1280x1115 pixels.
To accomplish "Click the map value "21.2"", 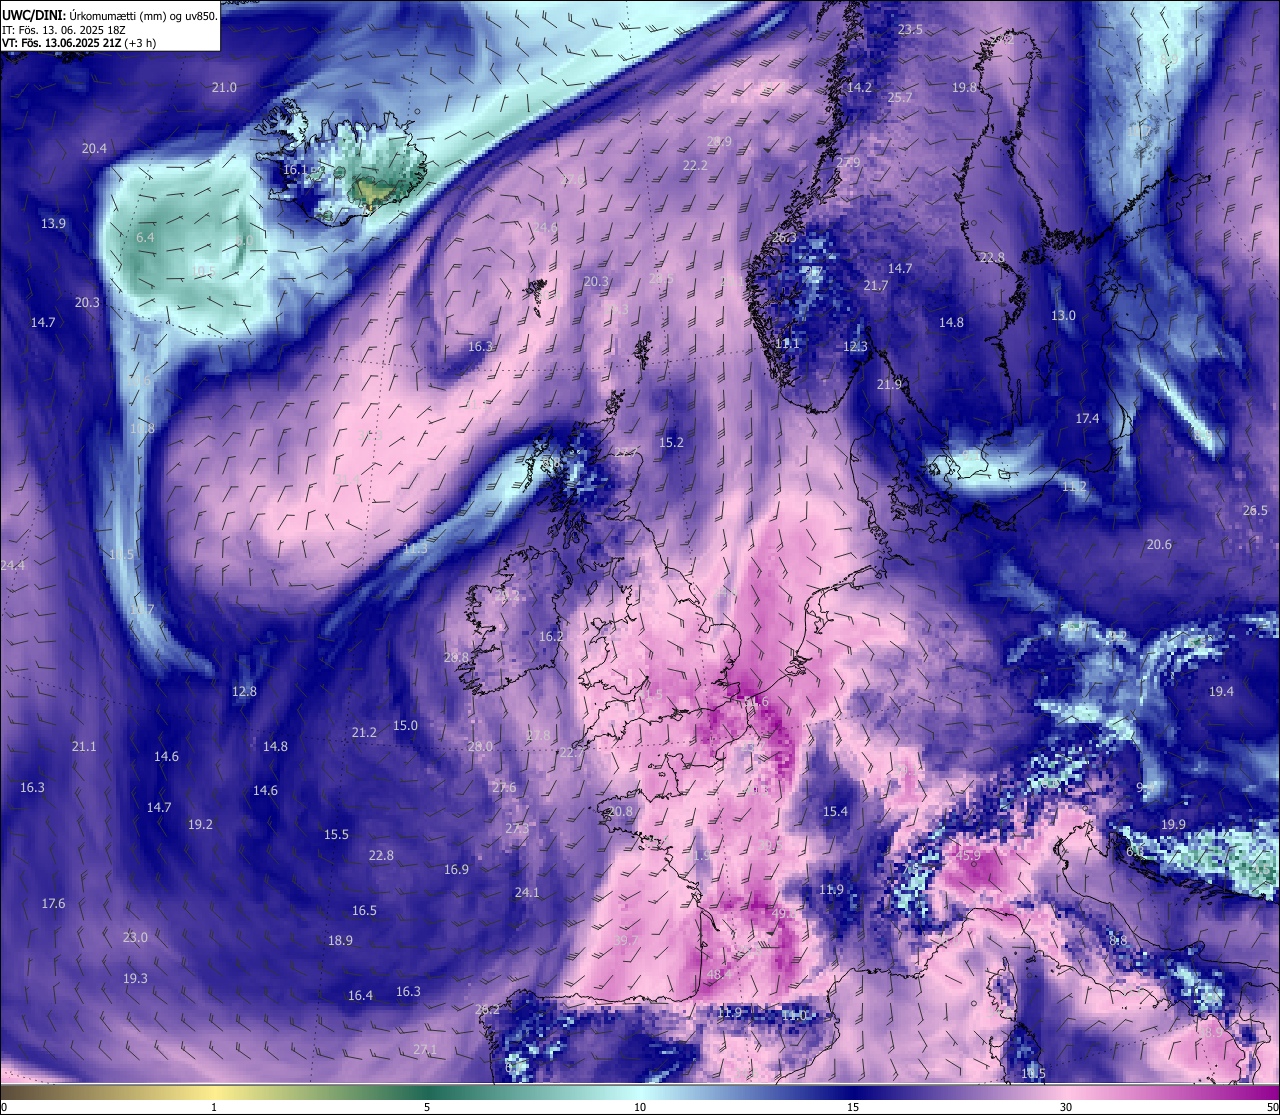I will [364, 733].
